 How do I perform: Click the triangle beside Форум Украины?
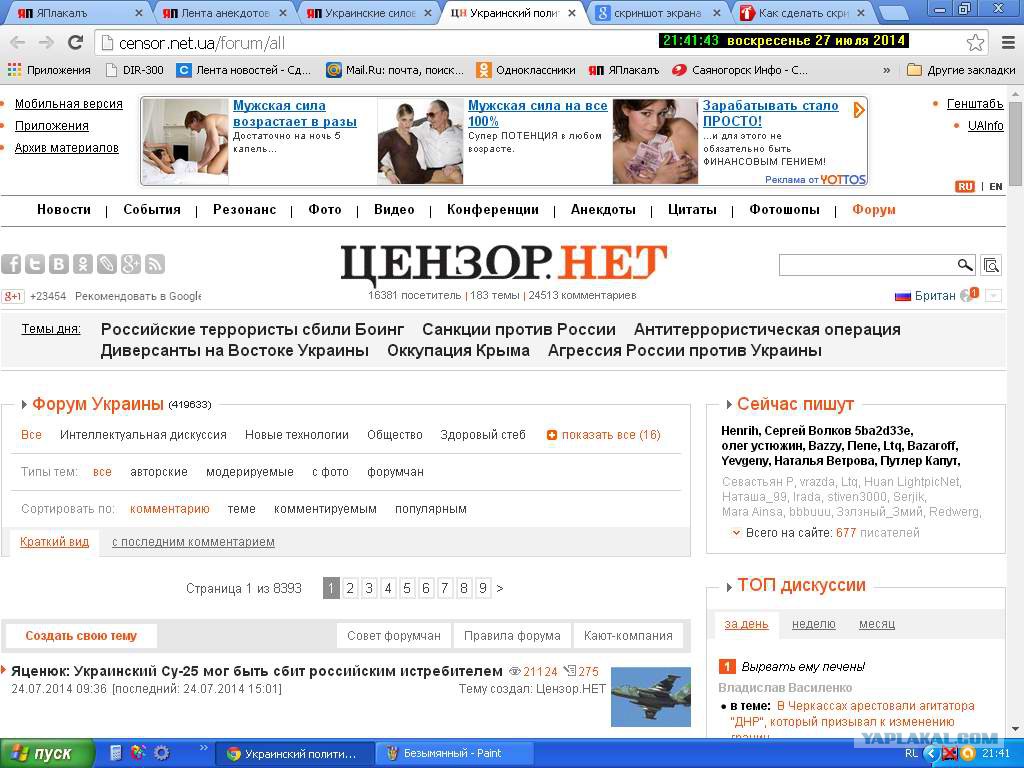(x=24, y=405)
